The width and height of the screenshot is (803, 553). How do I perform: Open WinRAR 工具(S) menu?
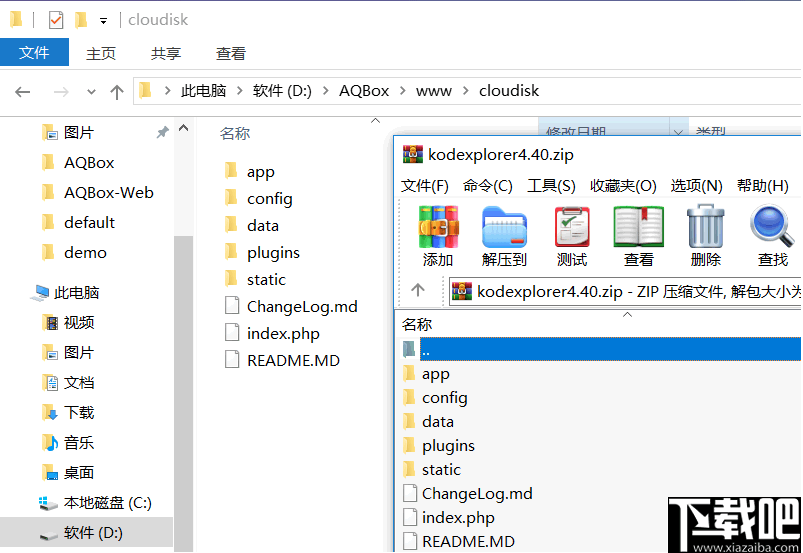pyautogui.click(x=552, y=185)
